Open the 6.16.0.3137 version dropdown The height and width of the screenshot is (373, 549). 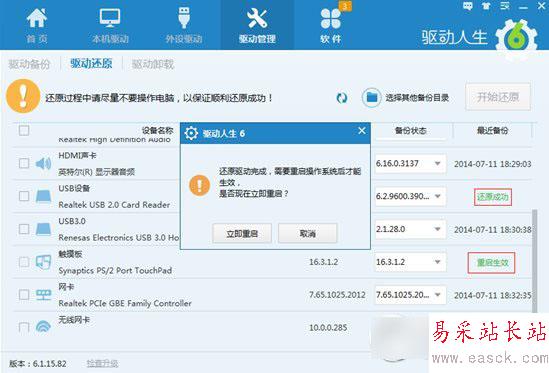pyautogui.click(x=410, y=164)
